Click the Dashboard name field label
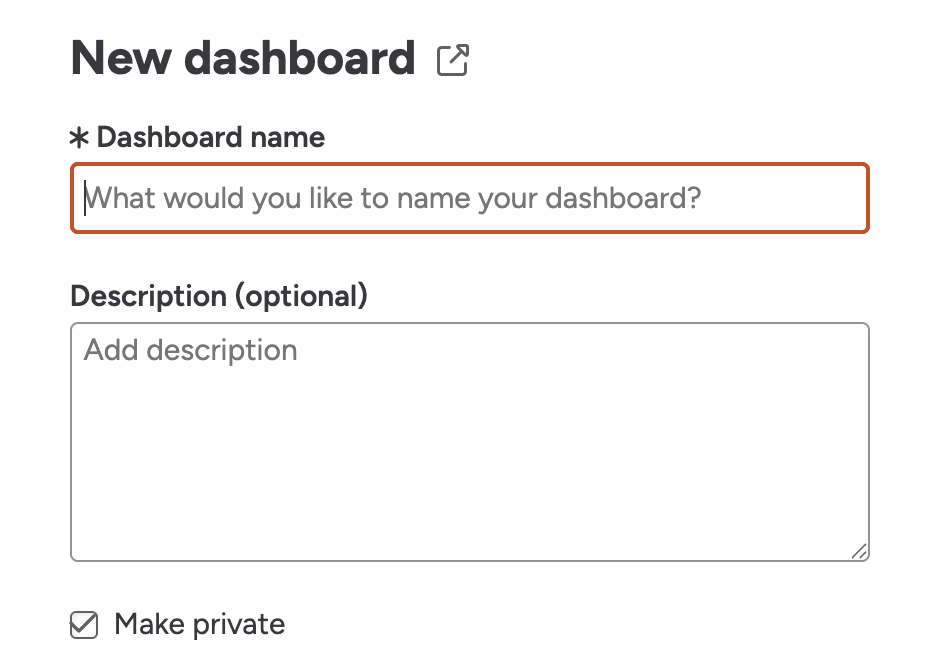Image resolution: width=950 pixels, height=670 pixels. click(x=210, y=137)
